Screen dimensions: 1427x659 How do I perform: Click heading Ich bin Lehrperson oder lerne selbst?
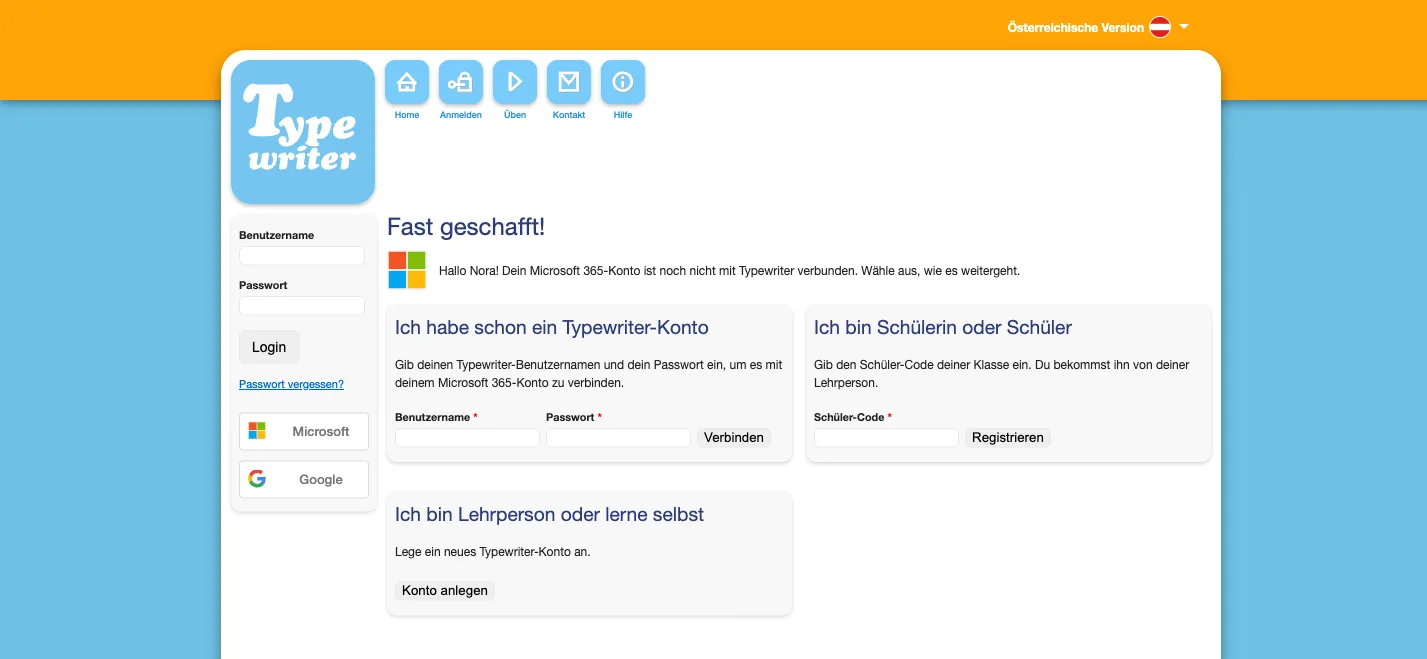[550, 514]
